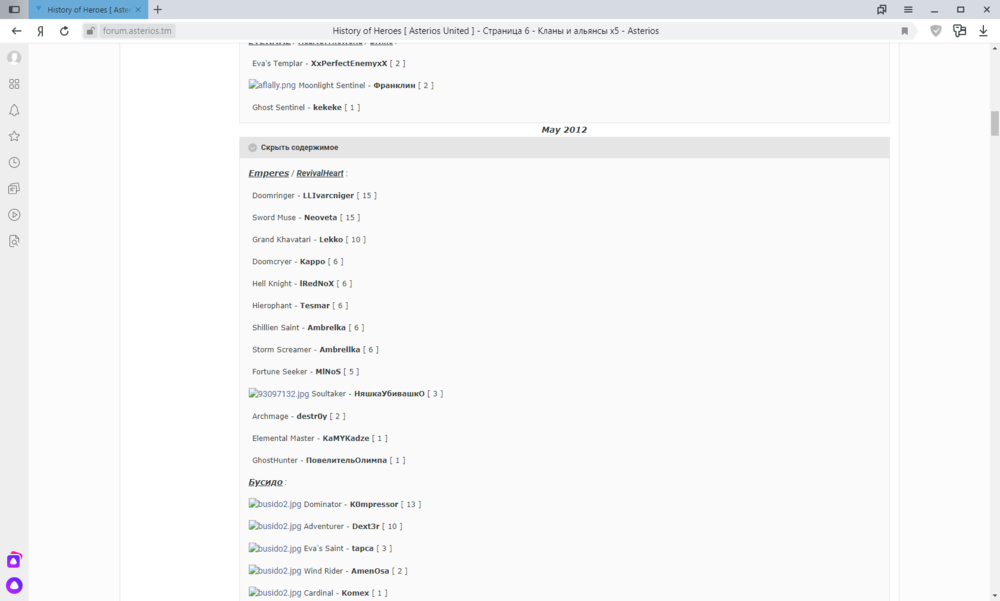Open the browser main menu
1000x601 pixels.
908,10
